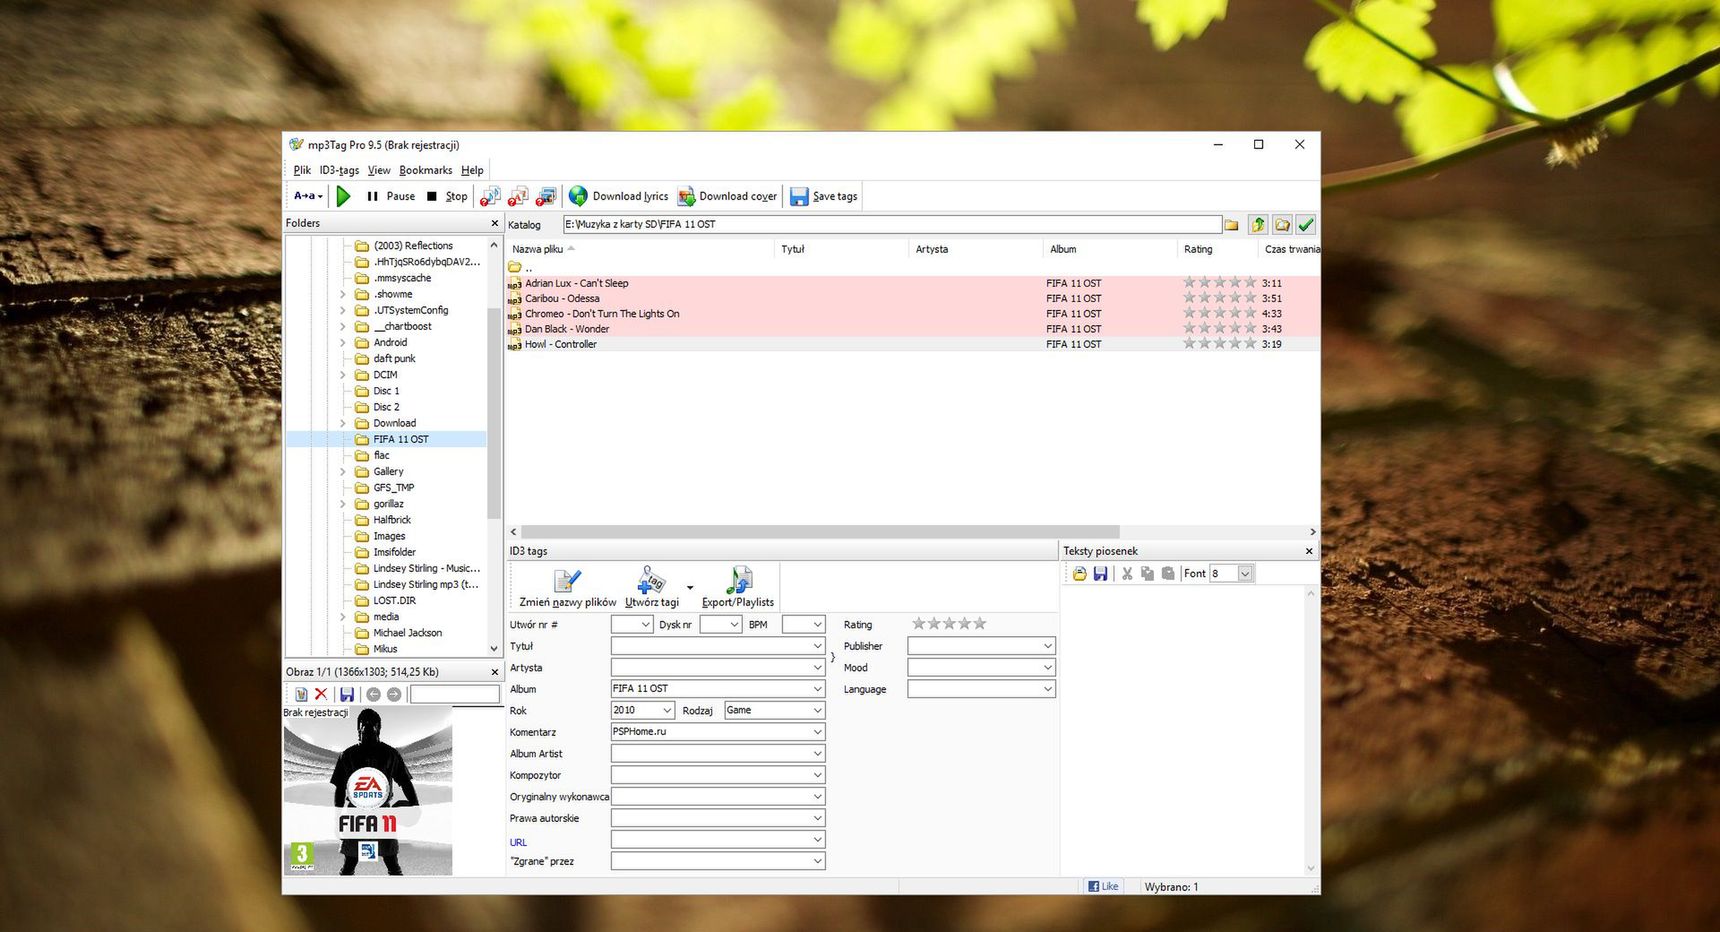Viewport: 1720px width, 932px height.
Task: Open the Publisher dropdown
Action: 1047,646
